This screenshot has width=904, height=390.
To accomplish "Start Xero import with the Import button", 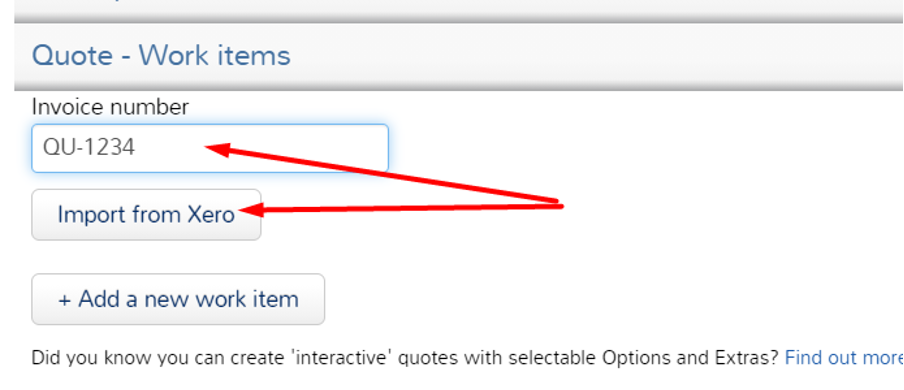I will coord(146,215).
